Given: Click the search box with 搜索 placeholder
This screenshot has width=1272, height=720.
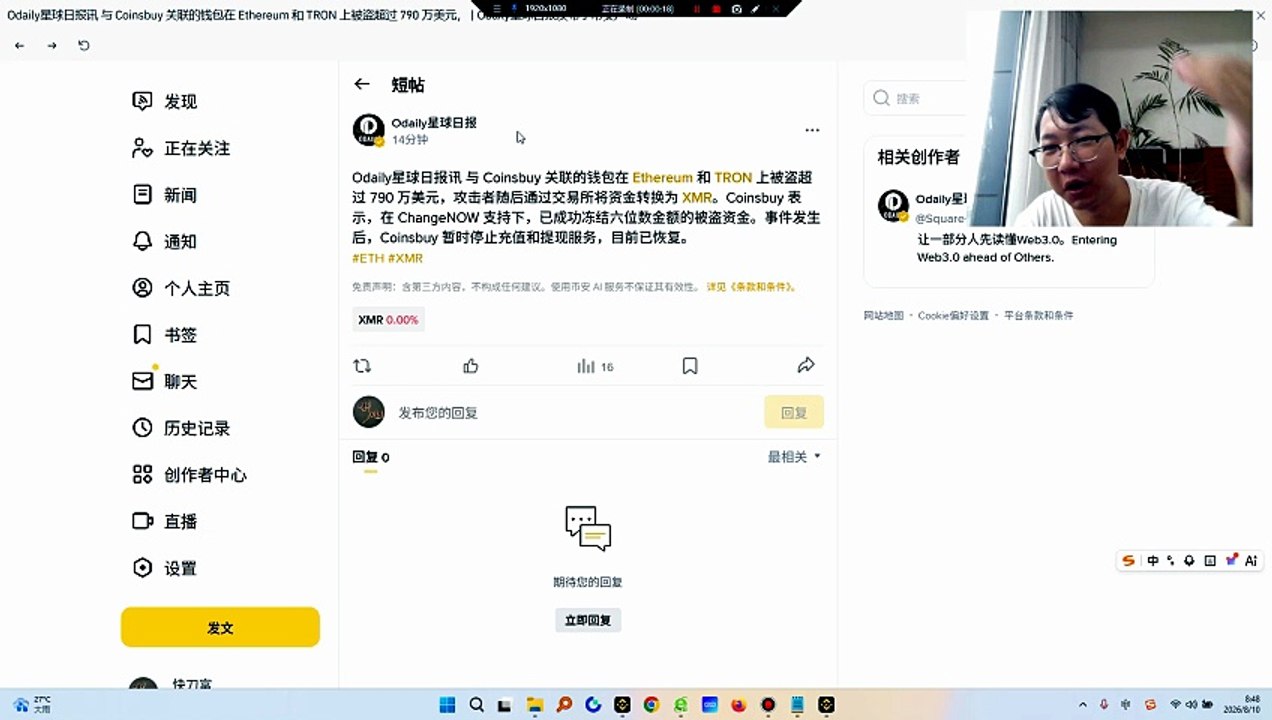Looking at the screenshot, I should (x=915, y=98).
